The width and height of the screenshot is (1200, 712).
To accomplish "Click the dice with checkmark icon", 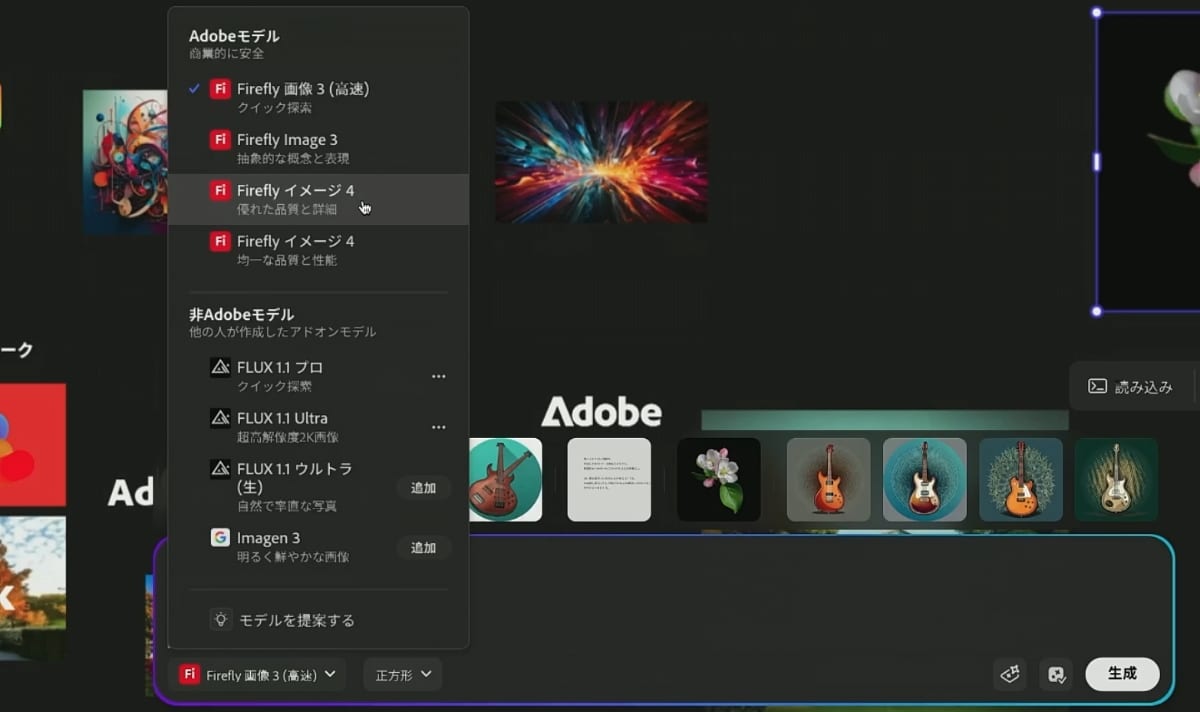I will [1056, 675].
